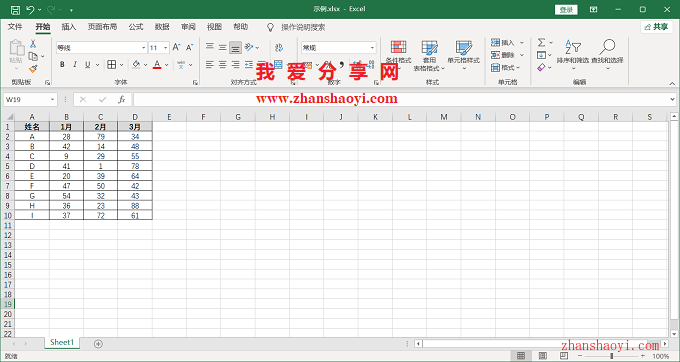680x362 pixels.
Task: Toggle Underline formatting
Action: tap(88, 65)
